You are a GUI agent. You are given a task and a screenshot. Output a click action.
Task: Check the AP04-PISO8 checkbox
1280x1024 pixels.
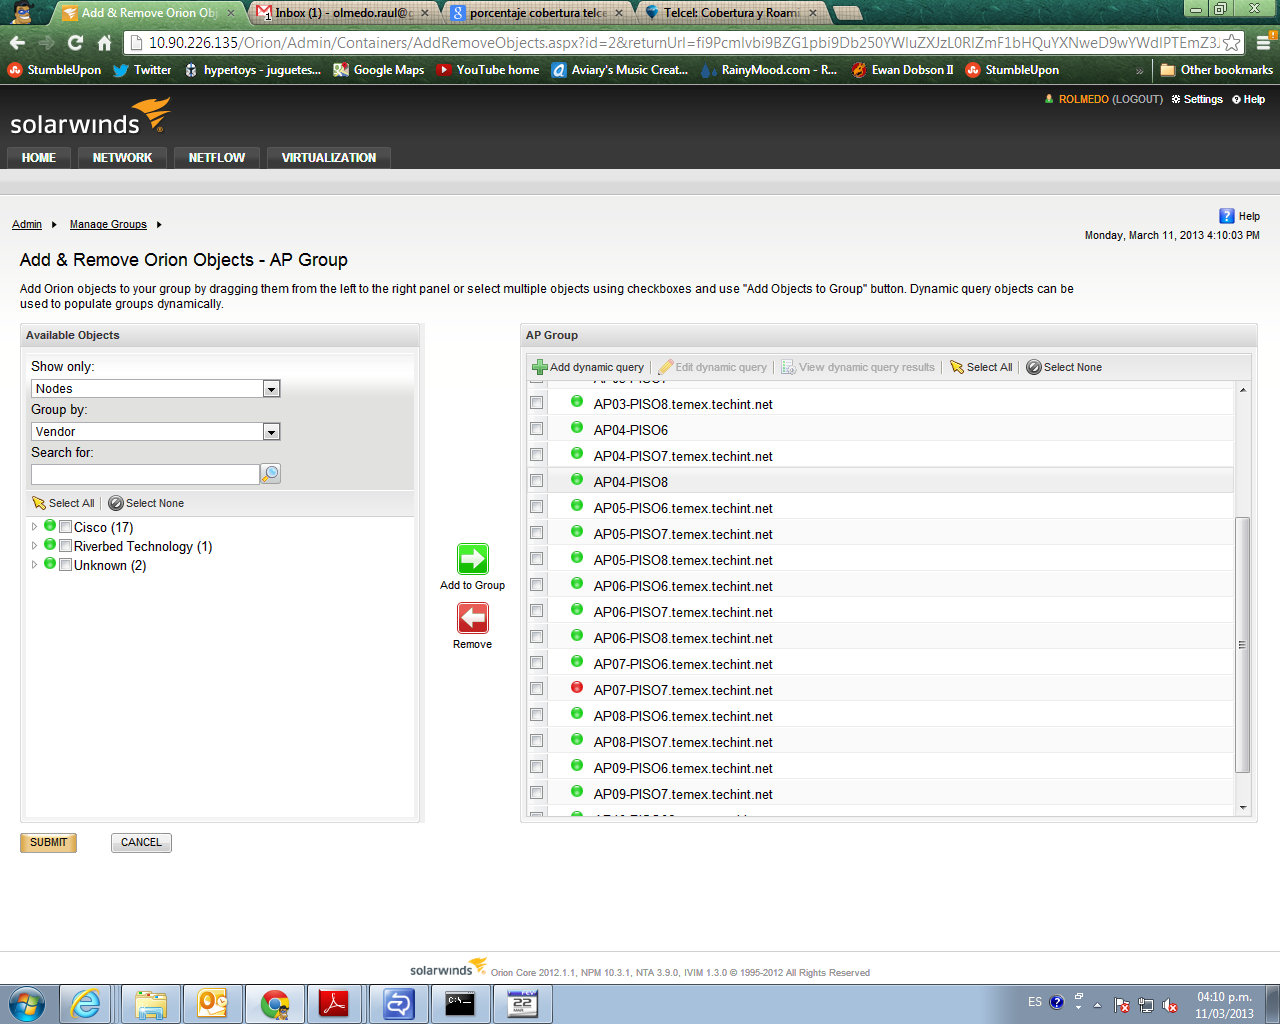pos(537,481)
